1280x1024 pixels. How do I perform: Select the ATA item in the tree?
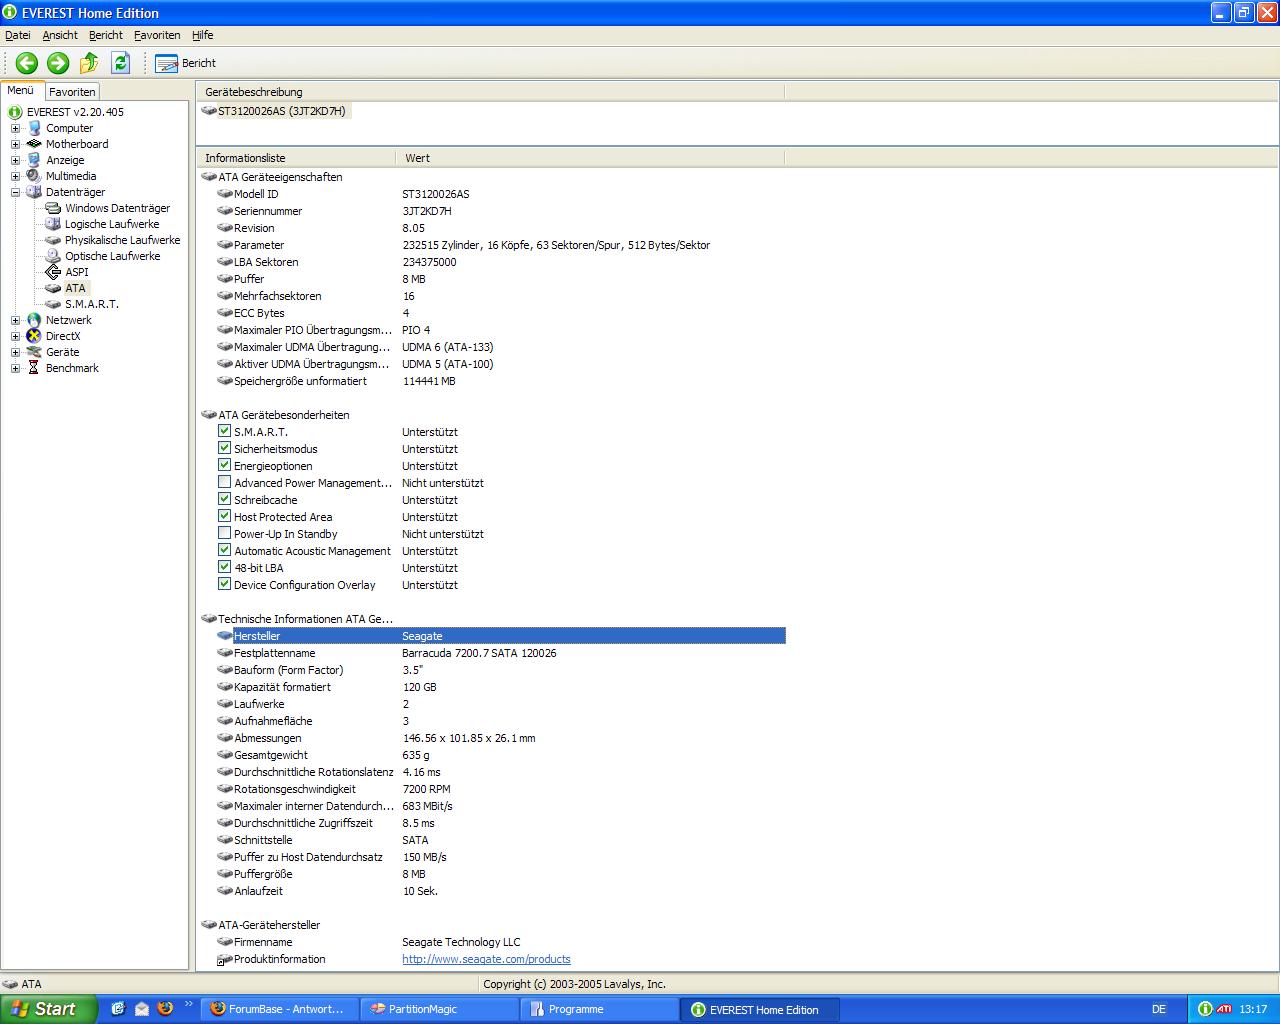(75, 288)
